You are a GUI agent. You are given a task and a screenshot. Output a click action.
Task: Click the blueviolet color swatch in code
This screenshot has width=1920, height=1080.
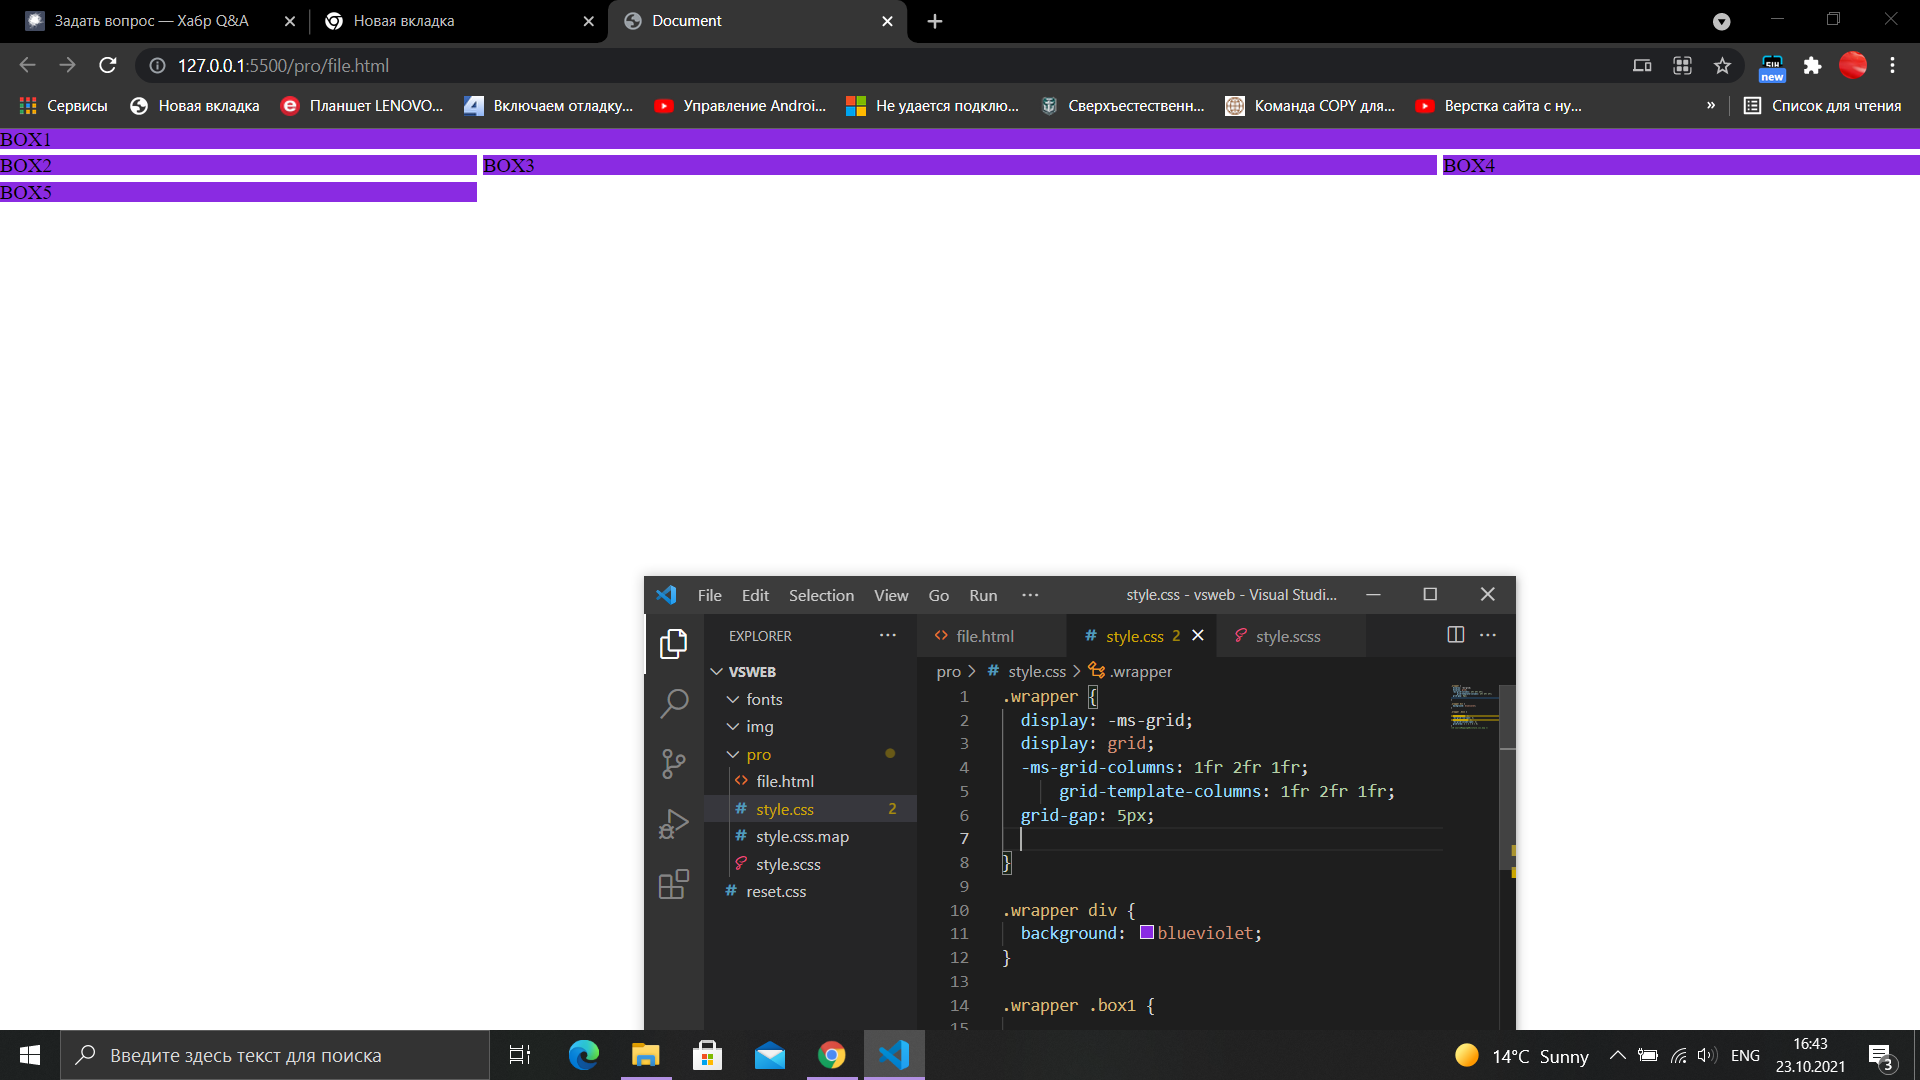coord(1147,932)
